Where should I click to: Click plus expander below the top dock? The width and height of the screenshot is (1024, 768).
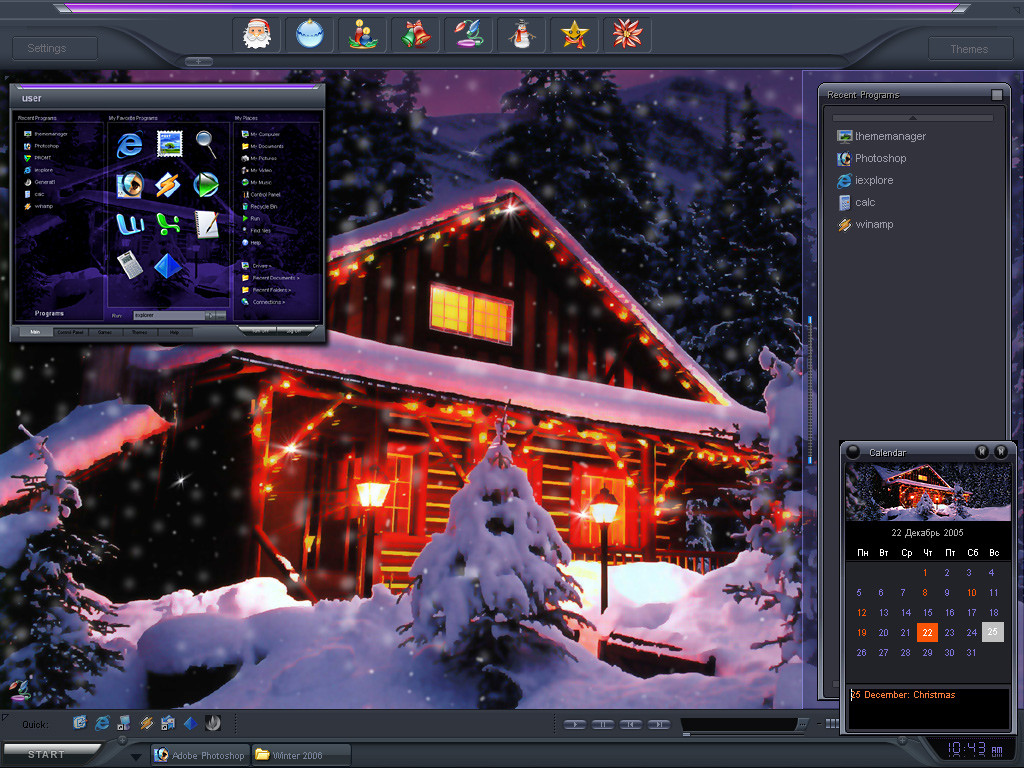click(199, 61)
